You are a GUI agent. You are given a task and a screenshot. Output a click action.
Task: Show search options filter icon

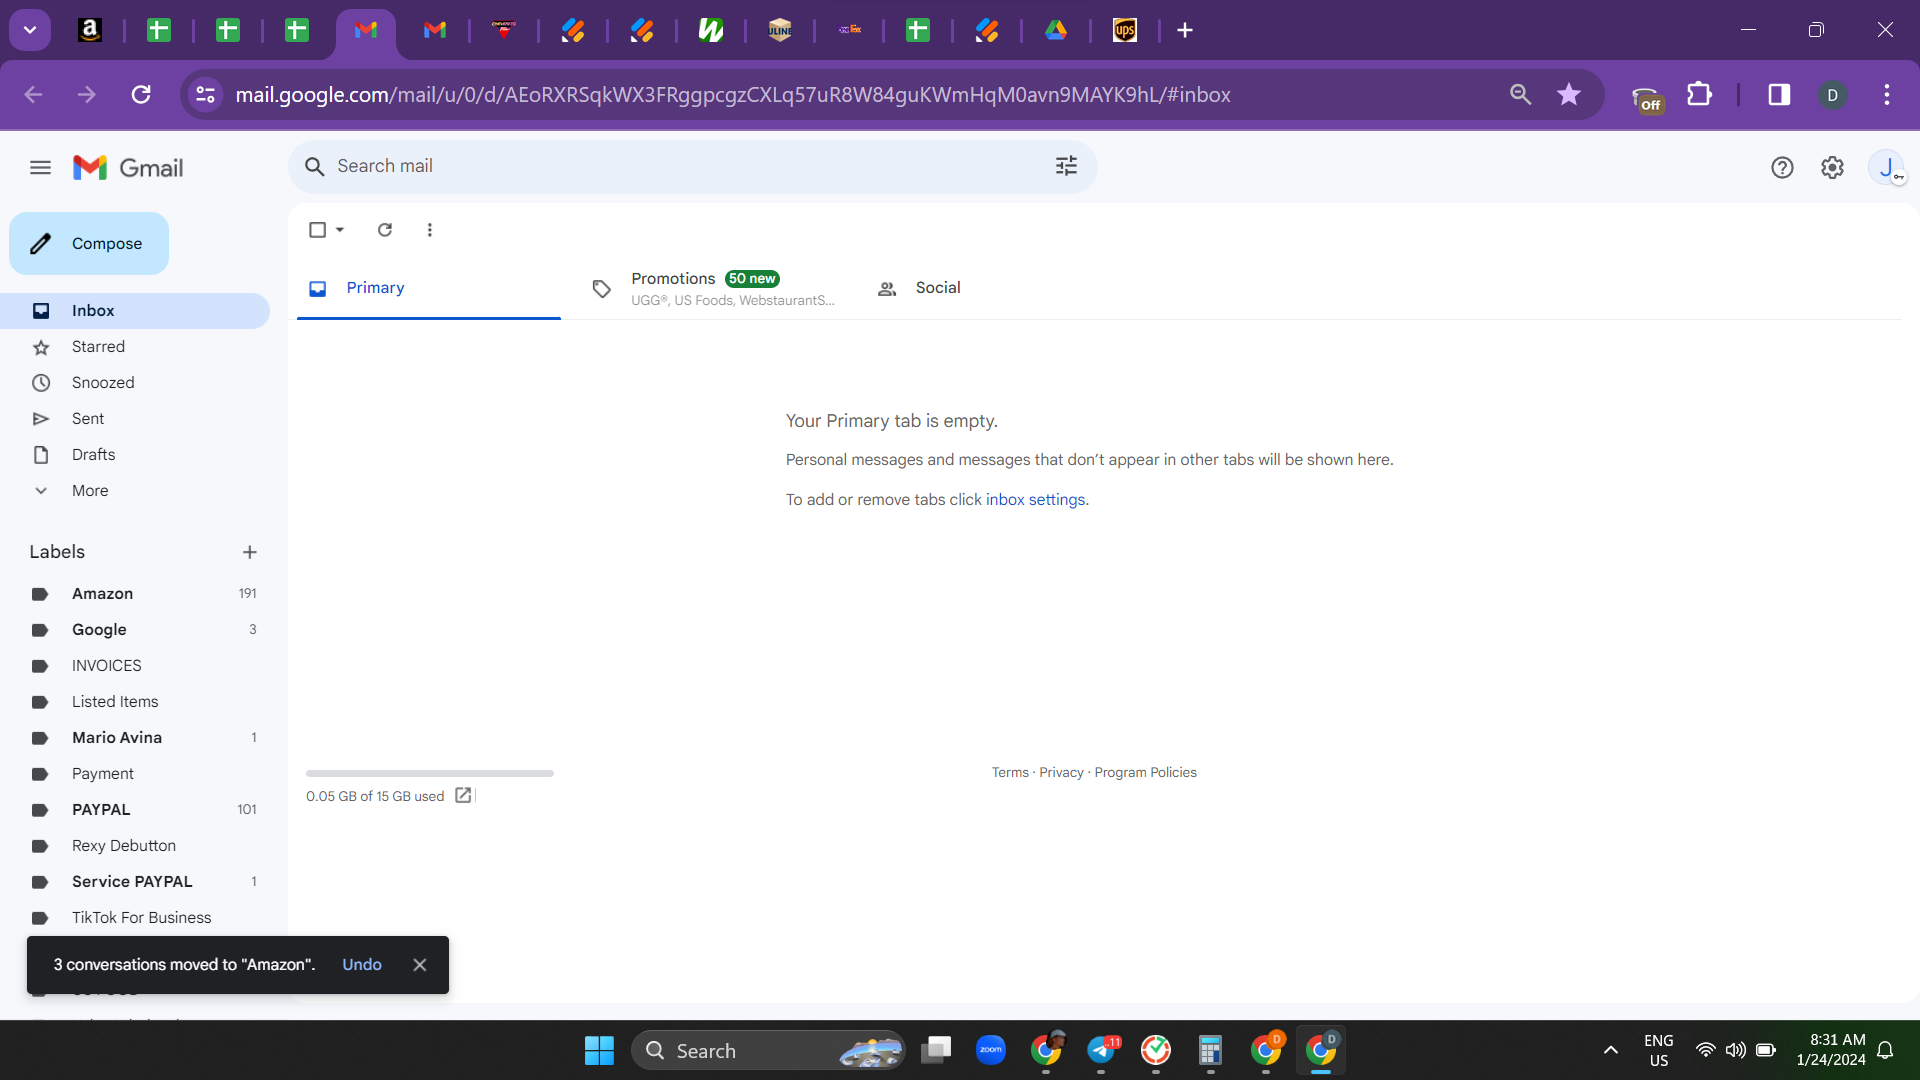pyautogui.click(x=1066, y=166)
